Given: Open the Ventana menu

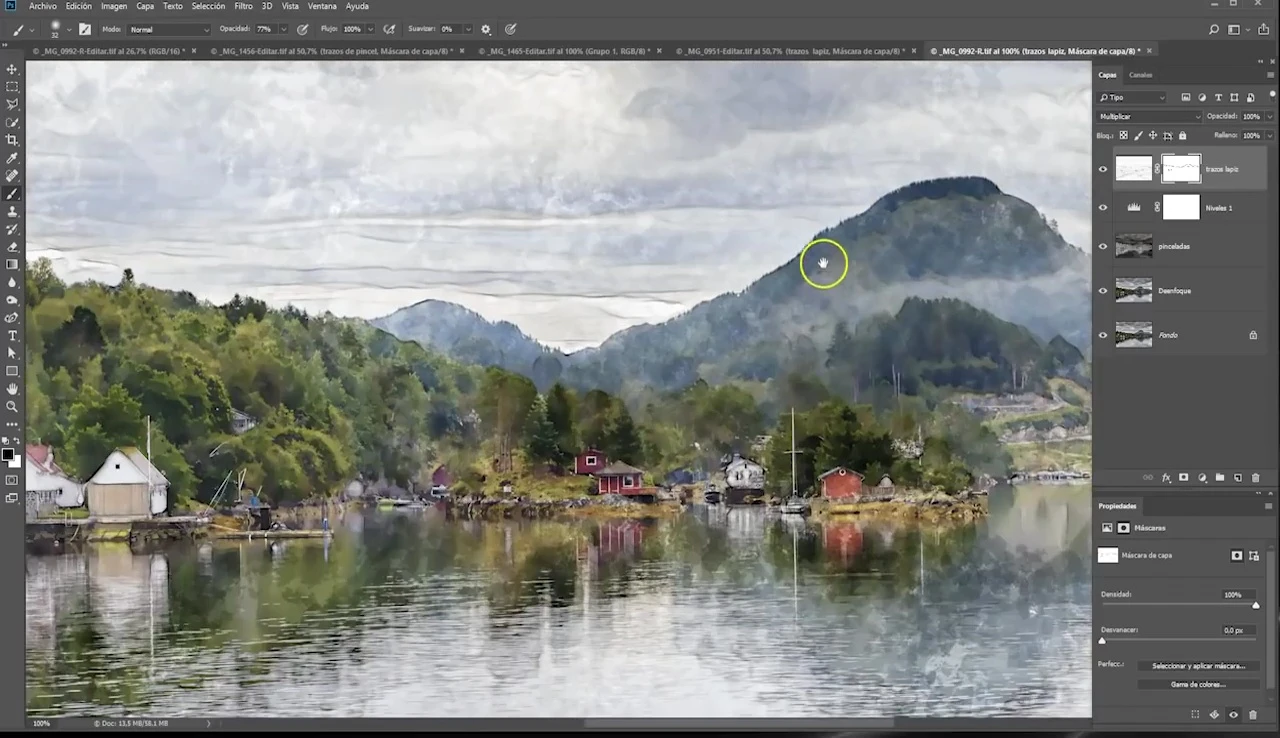Looking at the screenshot, I should click(322, 6).
